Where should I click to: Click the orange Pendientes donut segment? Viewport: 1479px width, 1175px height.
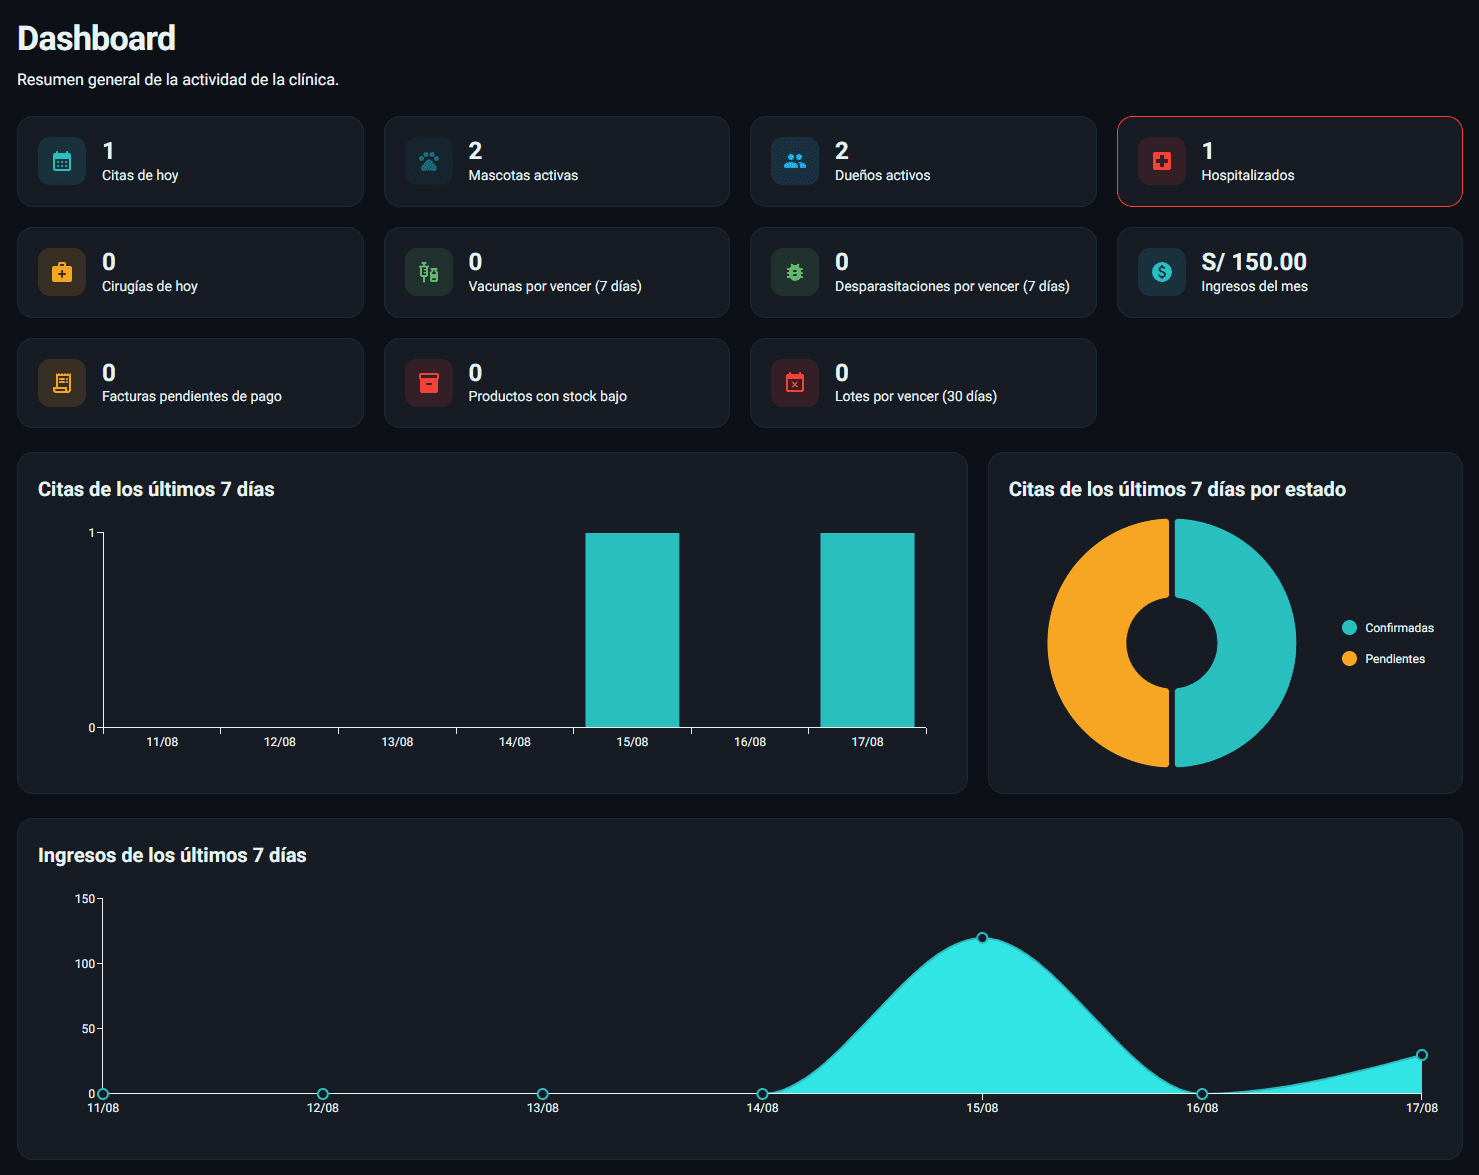tap(1088, 643)
